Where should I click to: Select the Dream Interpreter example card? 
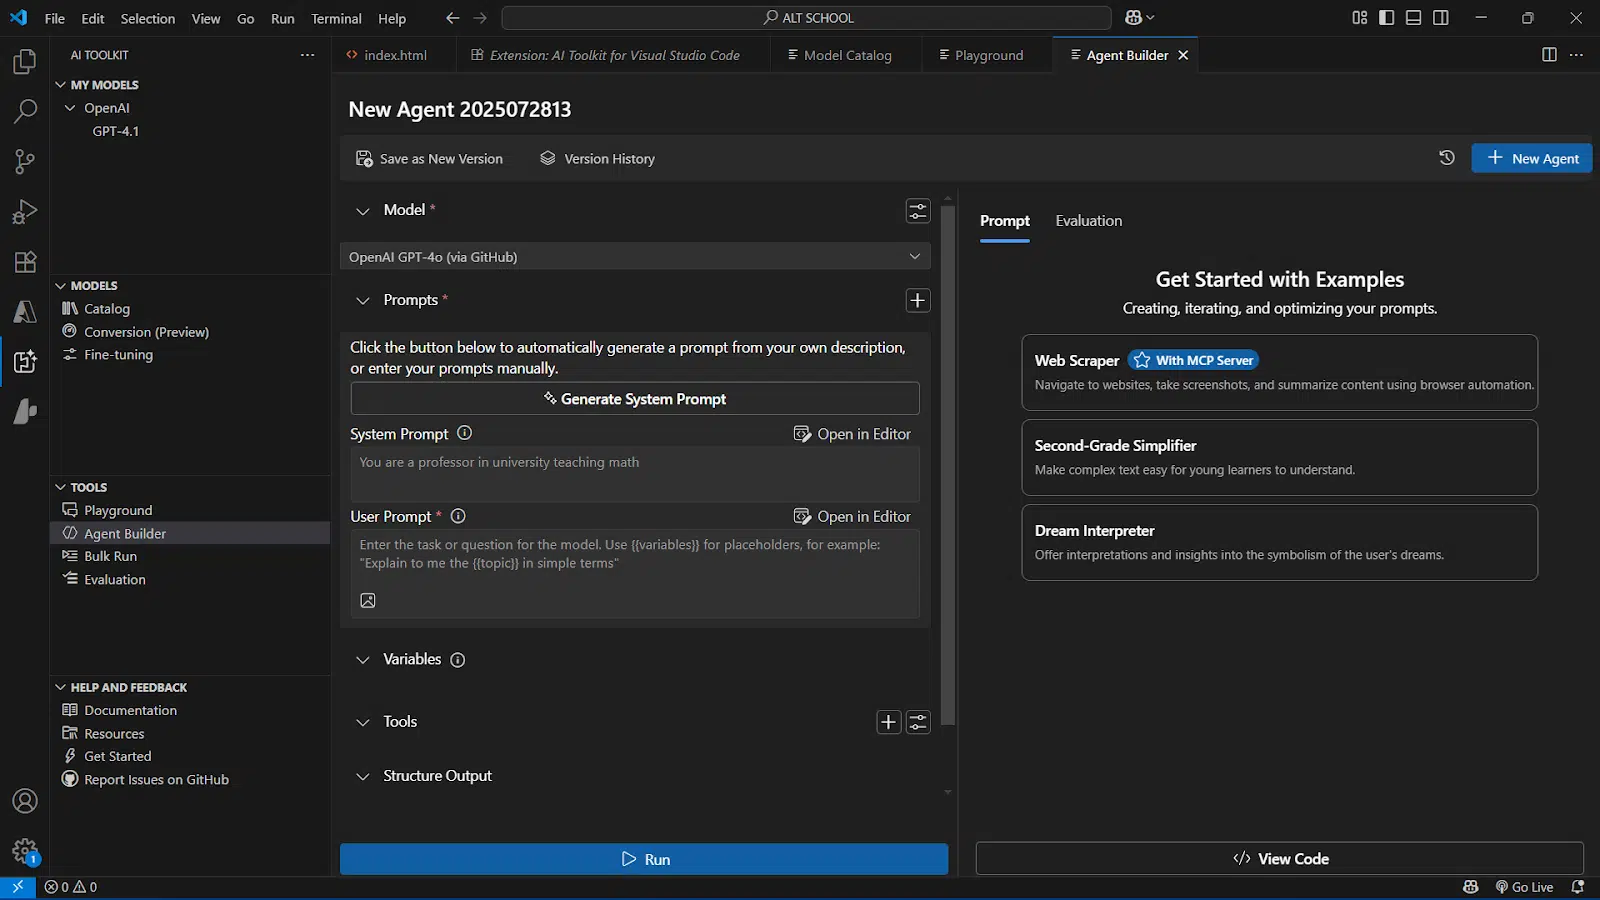[x=1279, y=542]
